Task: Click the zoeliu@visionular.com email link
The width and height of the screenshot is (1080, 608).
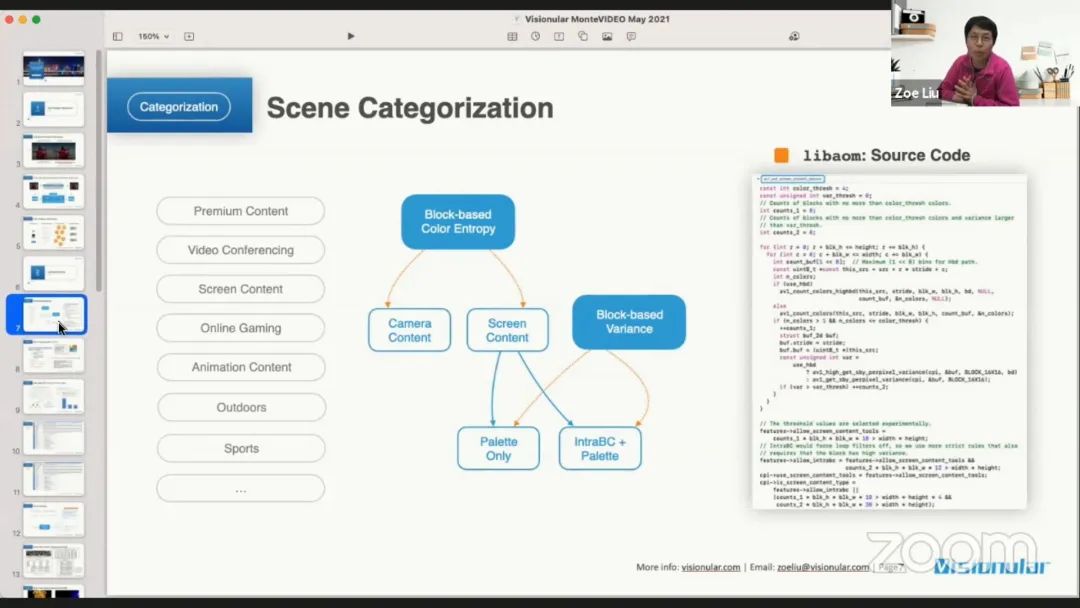Action: pos(823,567)
